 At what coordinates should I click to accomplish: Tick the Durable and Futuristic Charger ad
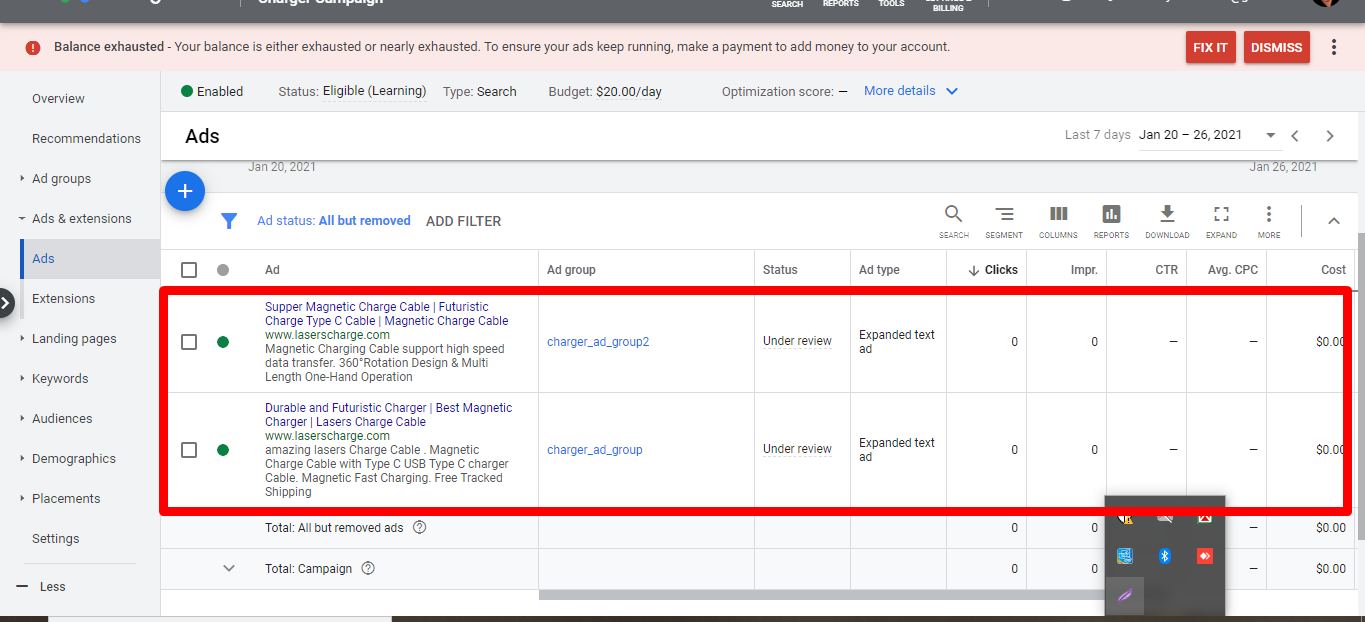tap(189, 450)
